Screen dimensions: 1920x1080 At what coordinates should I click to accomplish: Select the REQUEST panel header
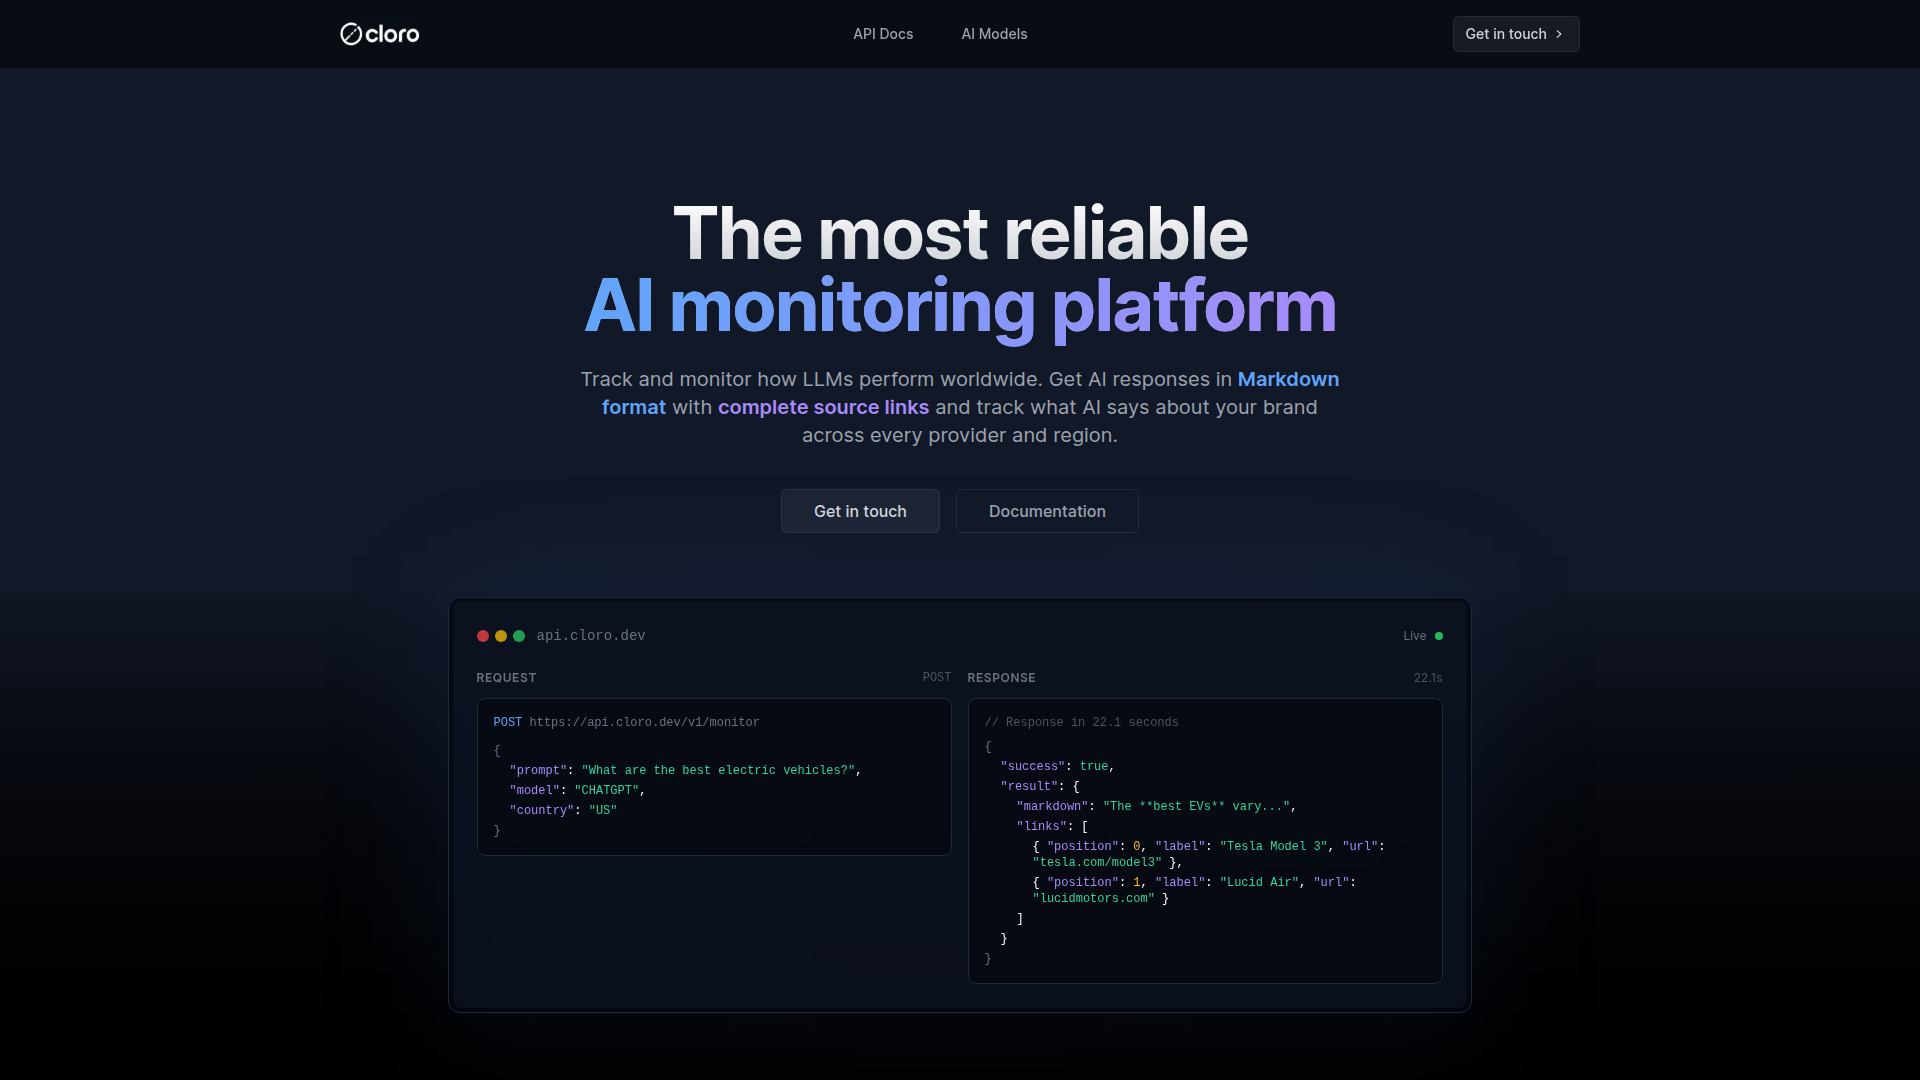point(506,677)
